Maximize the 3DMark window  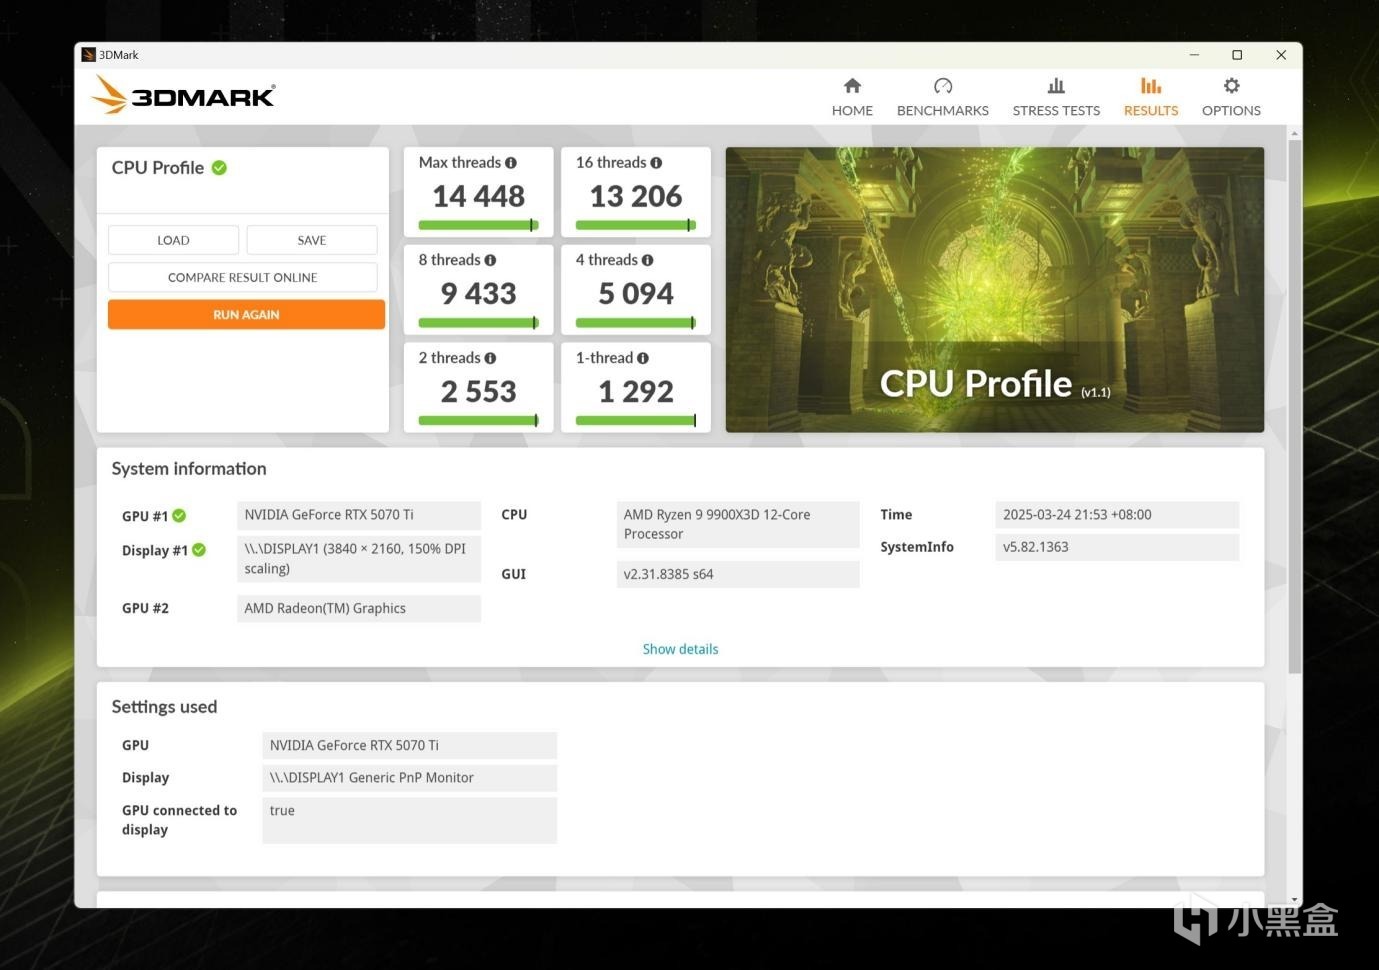tap(1237, 55)
